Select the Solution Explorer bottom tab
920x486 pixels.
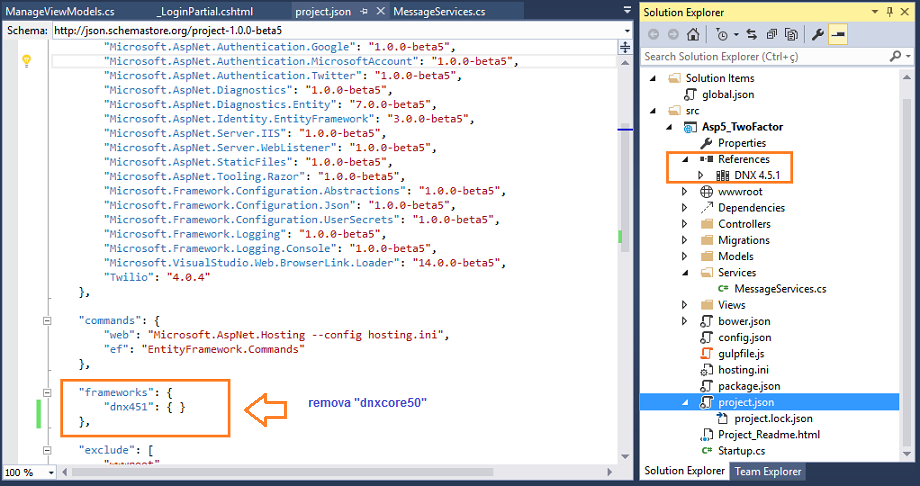click(x=684, y=471)
